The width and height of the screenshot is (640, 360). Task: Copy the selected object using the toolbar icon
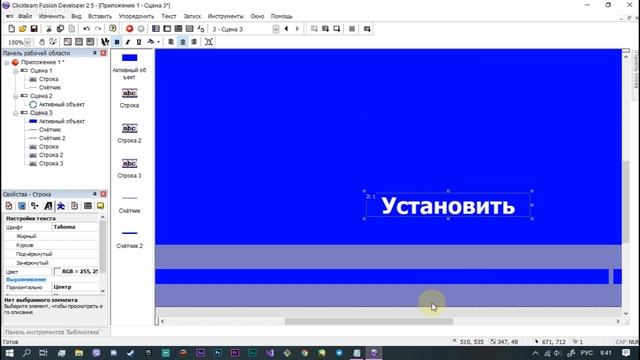[x=60, y=29]
